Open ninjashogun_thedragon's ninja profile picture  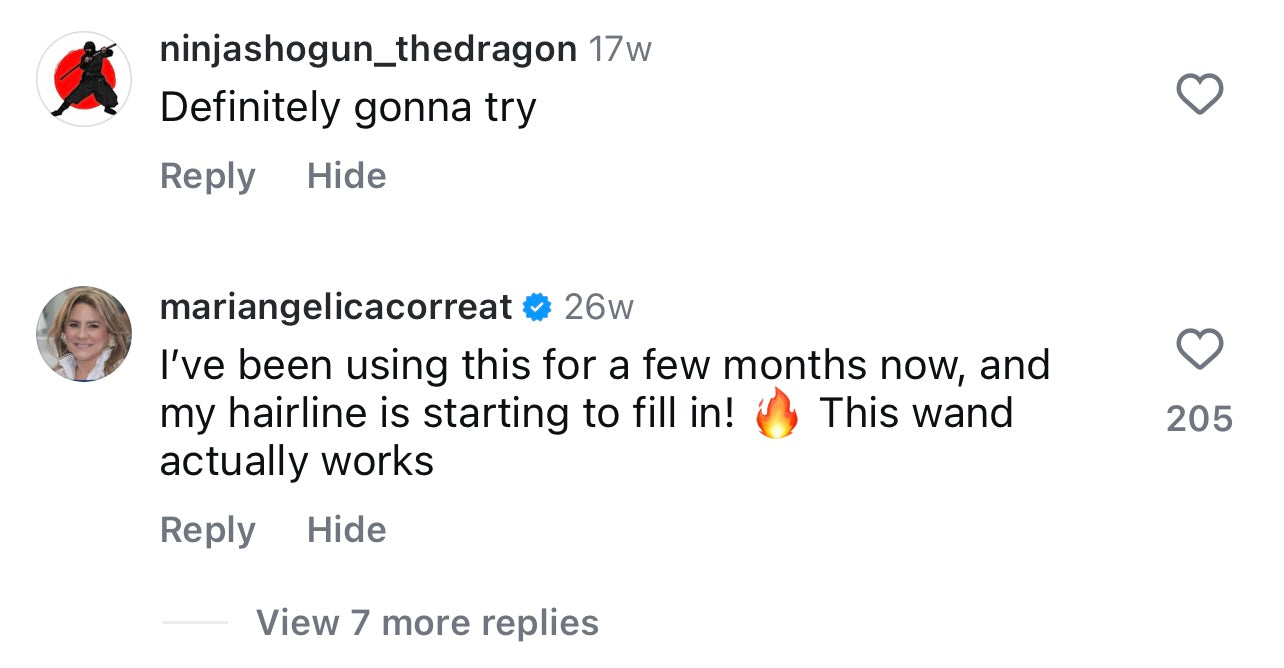click(x=84, y=79)
